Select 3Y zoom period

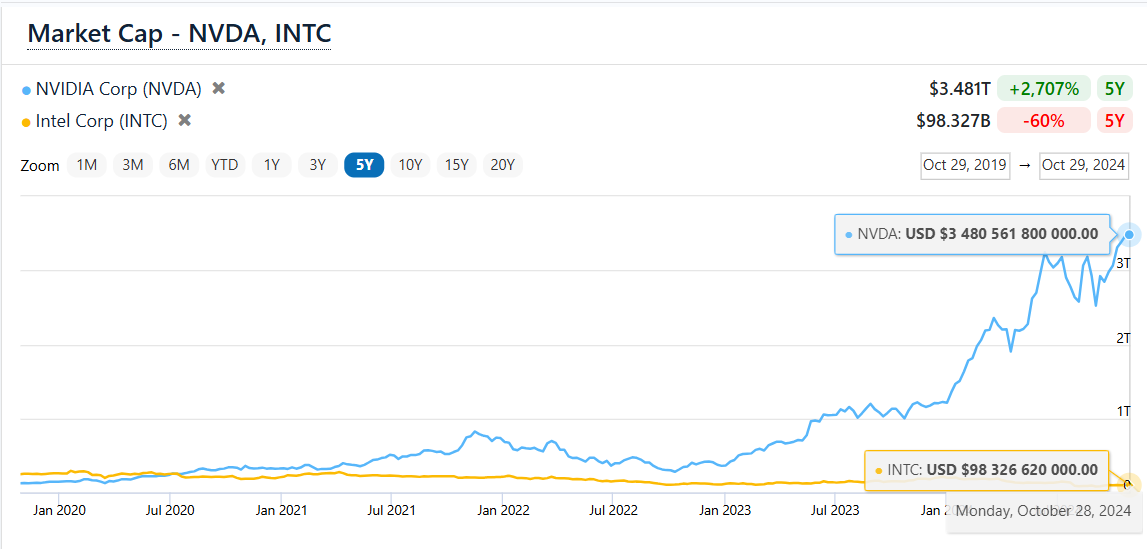(x=317, y=165)
